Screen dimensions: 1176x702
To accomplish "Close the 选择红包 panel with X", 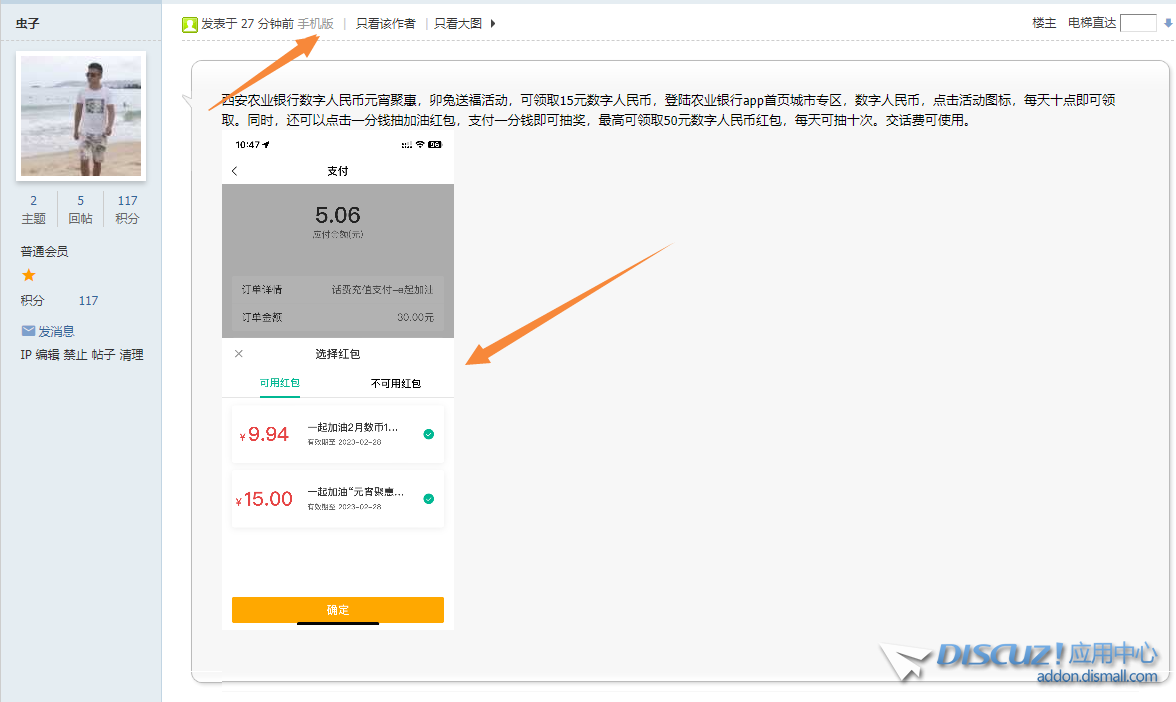I will point(238,354).
